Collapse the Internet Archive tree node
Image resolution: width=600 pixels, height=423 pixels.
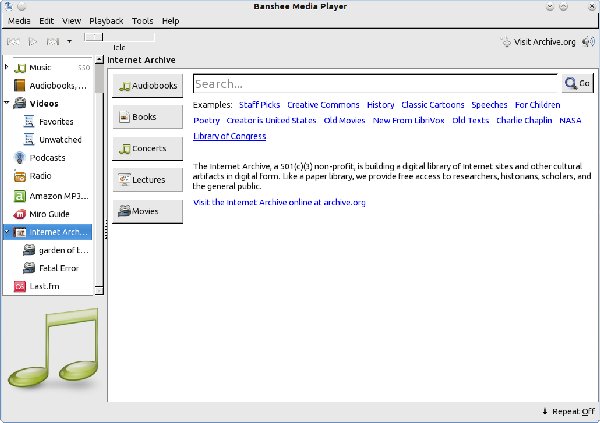coord(7,231)
